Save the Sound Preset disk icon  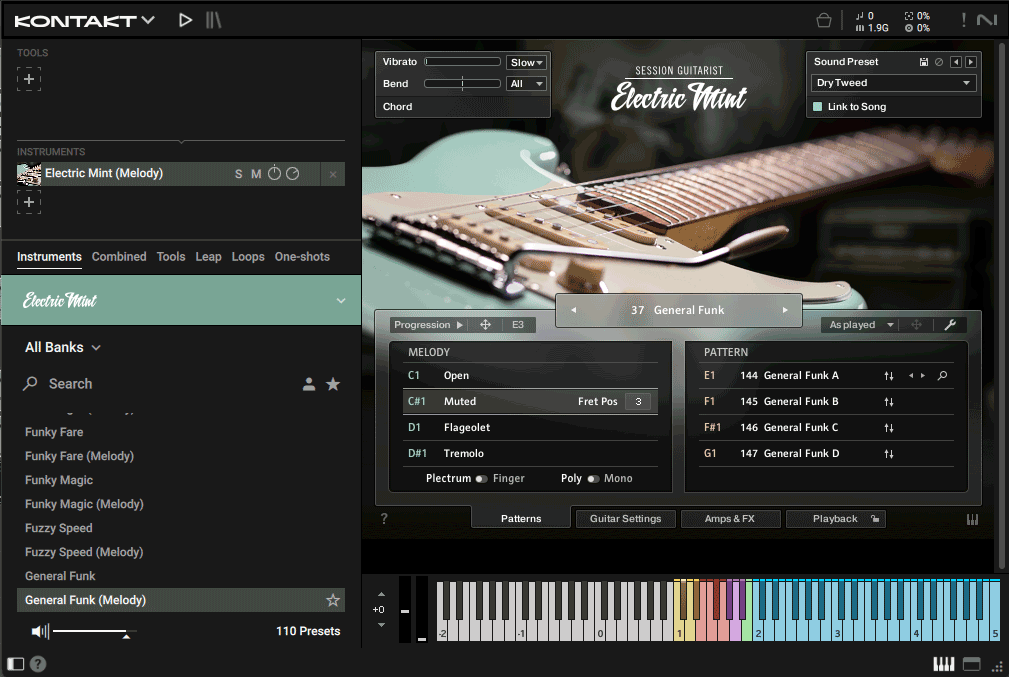(923, 62)
